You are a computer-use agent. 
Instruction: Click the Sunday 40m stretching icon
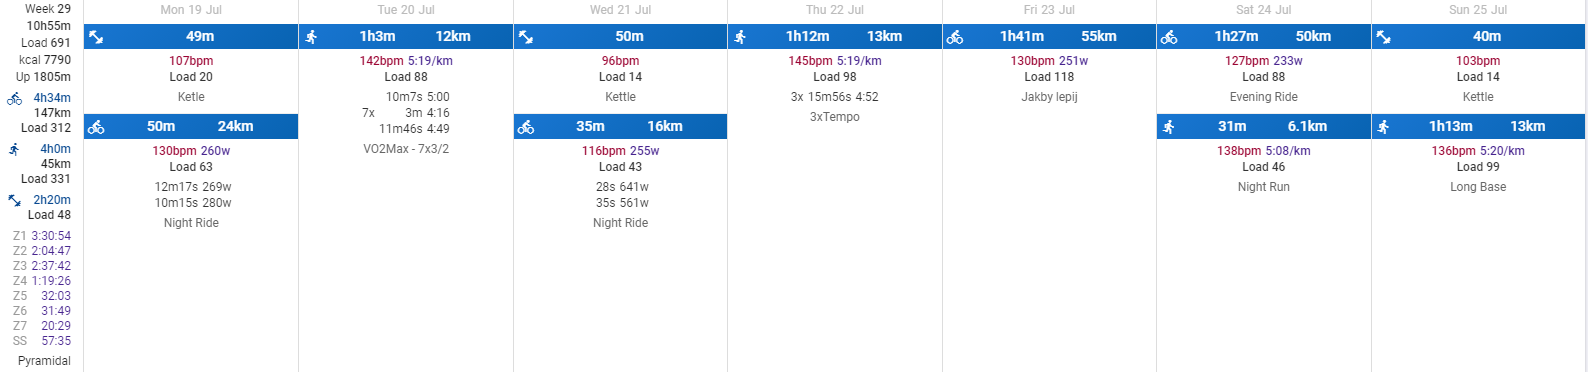click(x=1384, y=37)
